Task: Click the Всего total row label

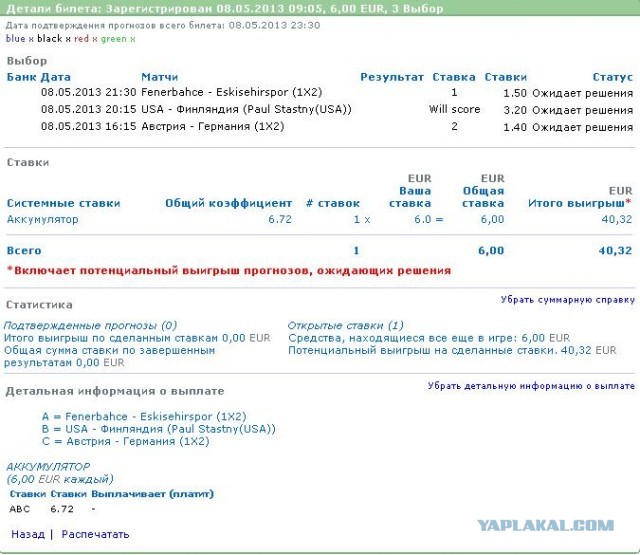Action: (x=24, y=251)
